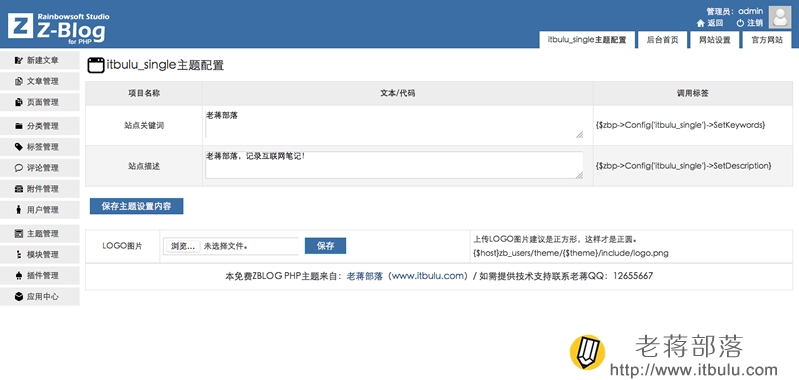Open 插件管理 in the sidebar
This screenshot has width=799, height=380.
click(x=40, y=275)
